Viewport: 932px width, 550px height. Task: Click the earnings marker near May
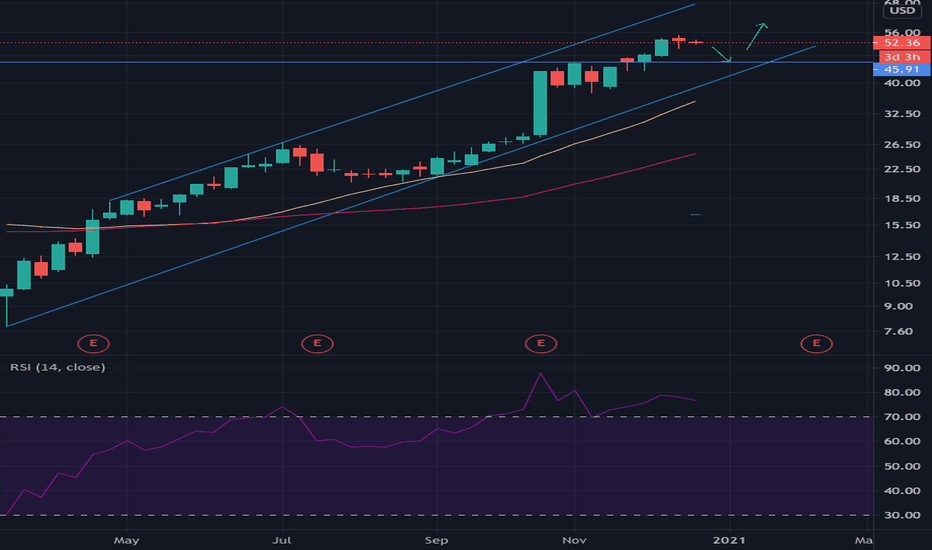(93, 344)
